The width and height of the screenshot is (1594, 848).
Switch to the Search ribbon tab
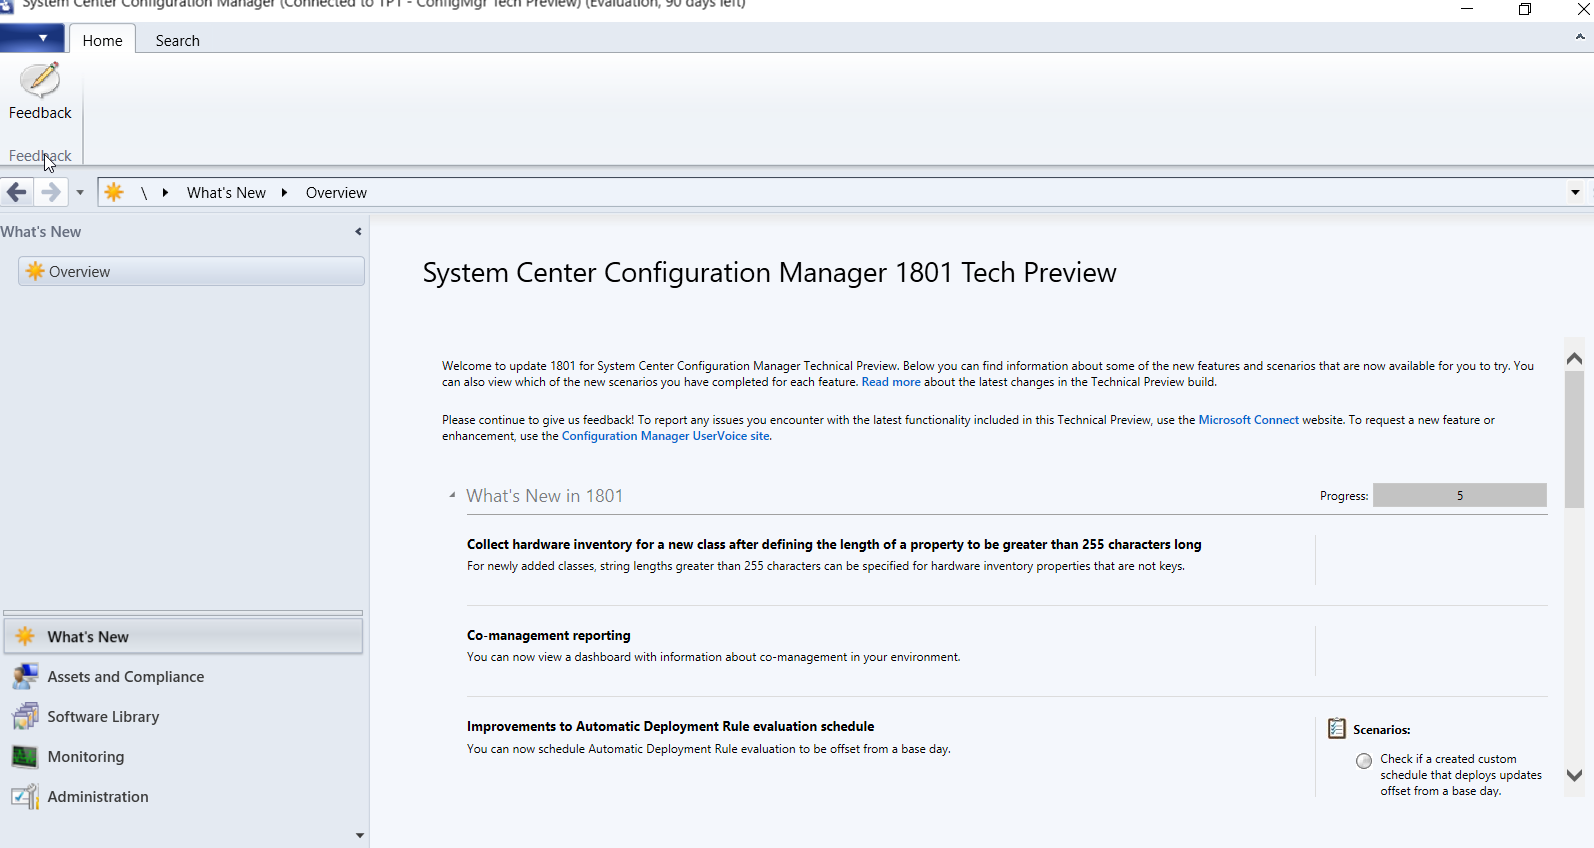click(x=177, y=40)
